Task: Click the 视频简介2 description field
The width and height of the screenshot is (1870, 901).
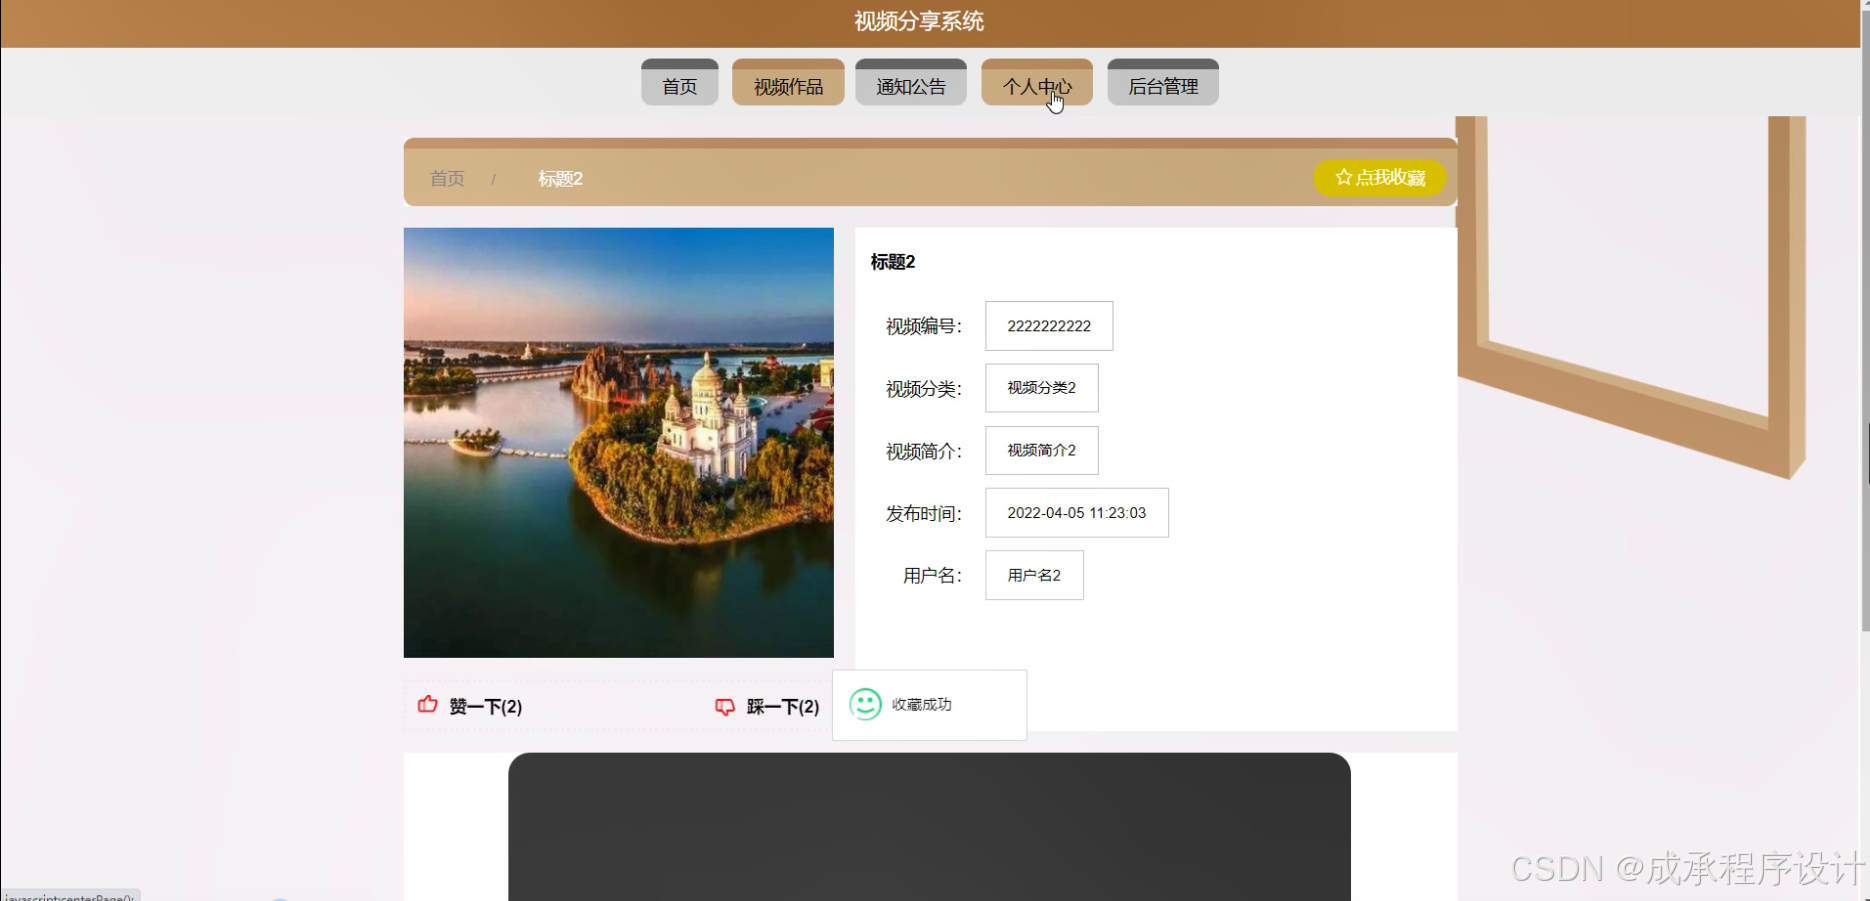Action: click(x=1041, y=450)
